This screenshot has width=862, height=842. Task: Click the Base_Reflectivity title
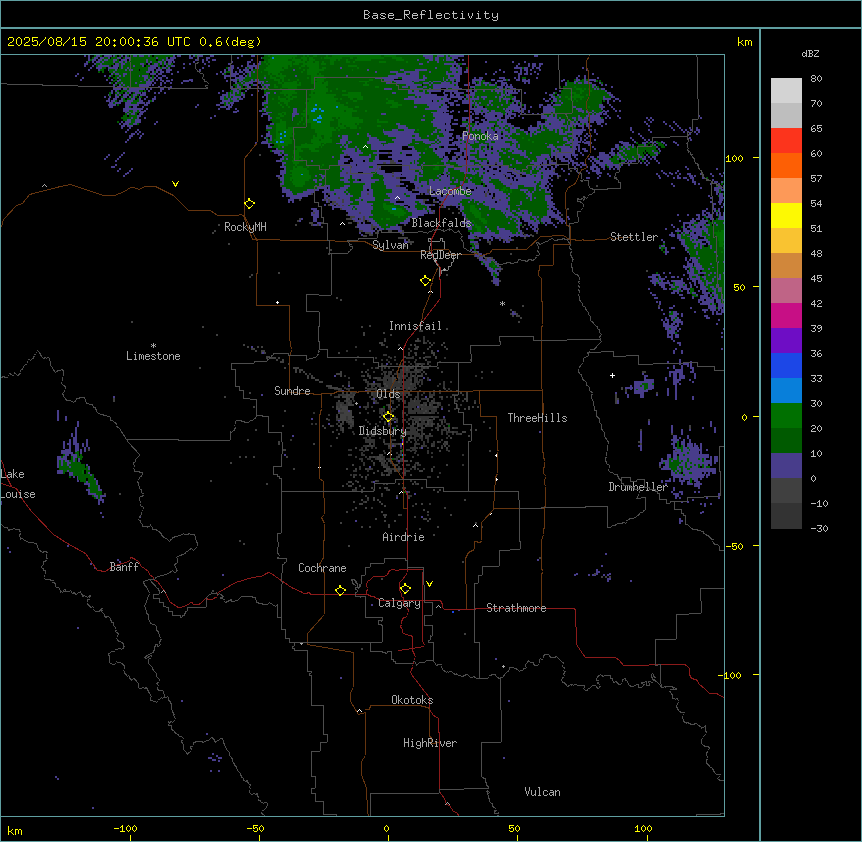pos(431,15)
